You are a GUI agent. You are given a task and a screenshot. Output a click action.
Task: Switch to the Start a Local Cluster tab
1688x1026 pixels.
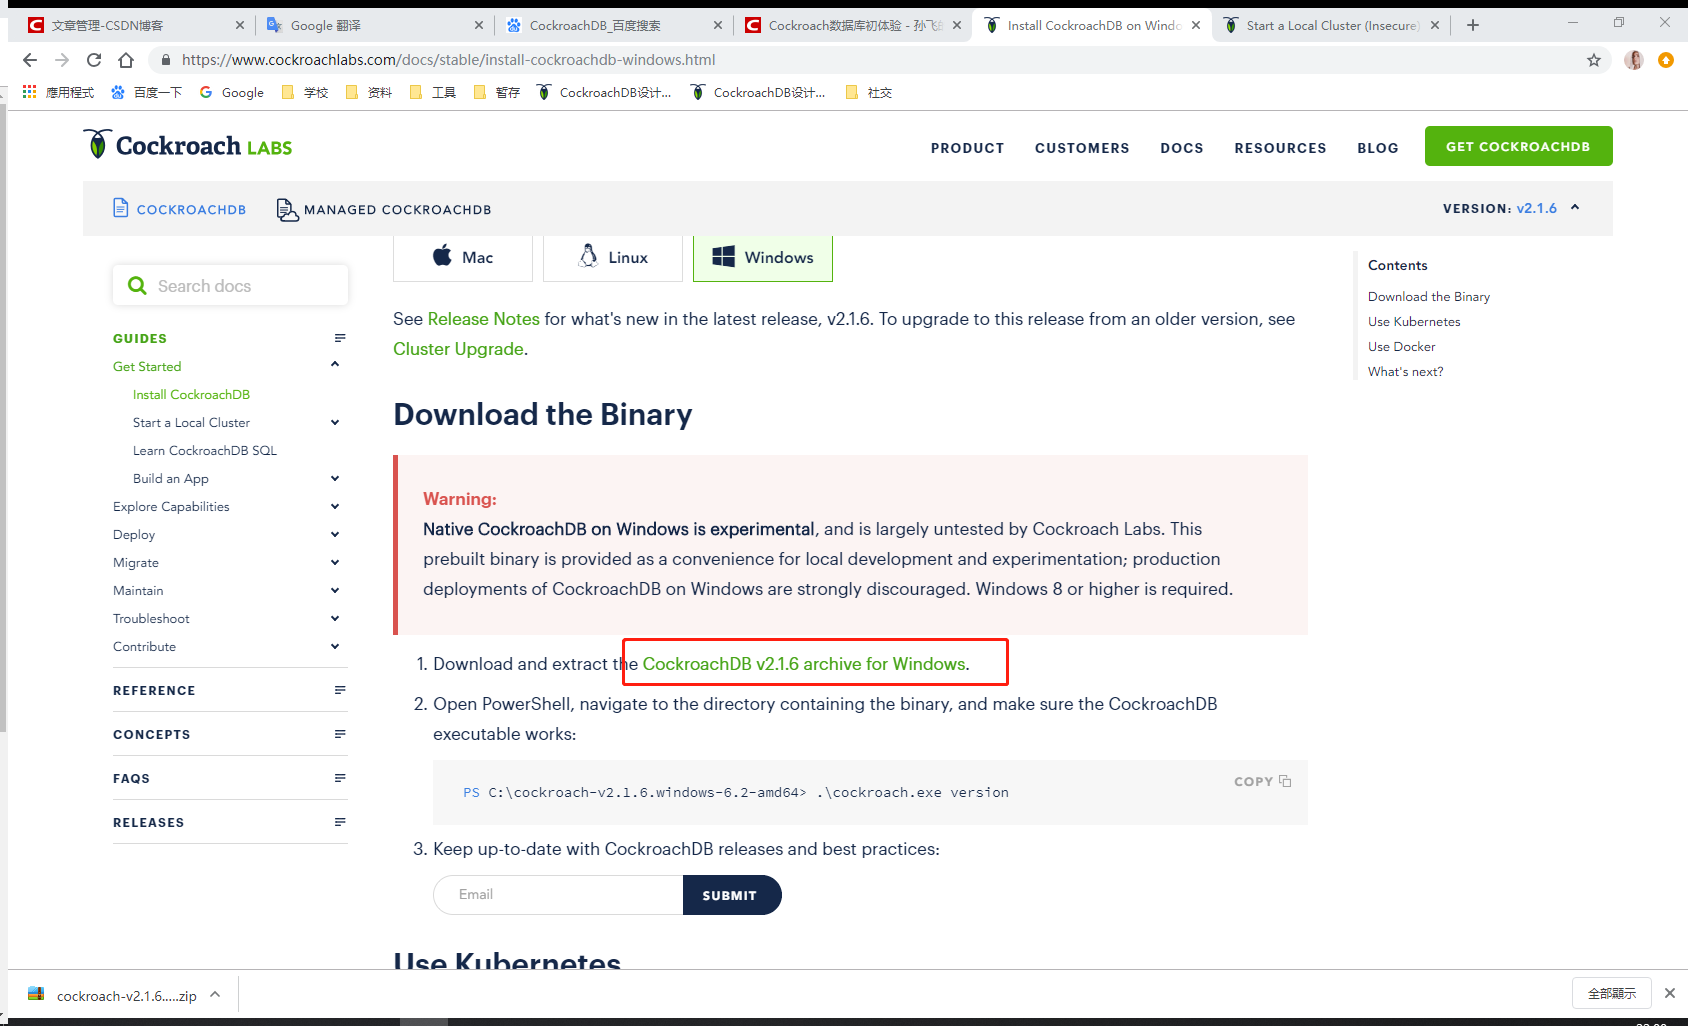tap(1330, 24)
